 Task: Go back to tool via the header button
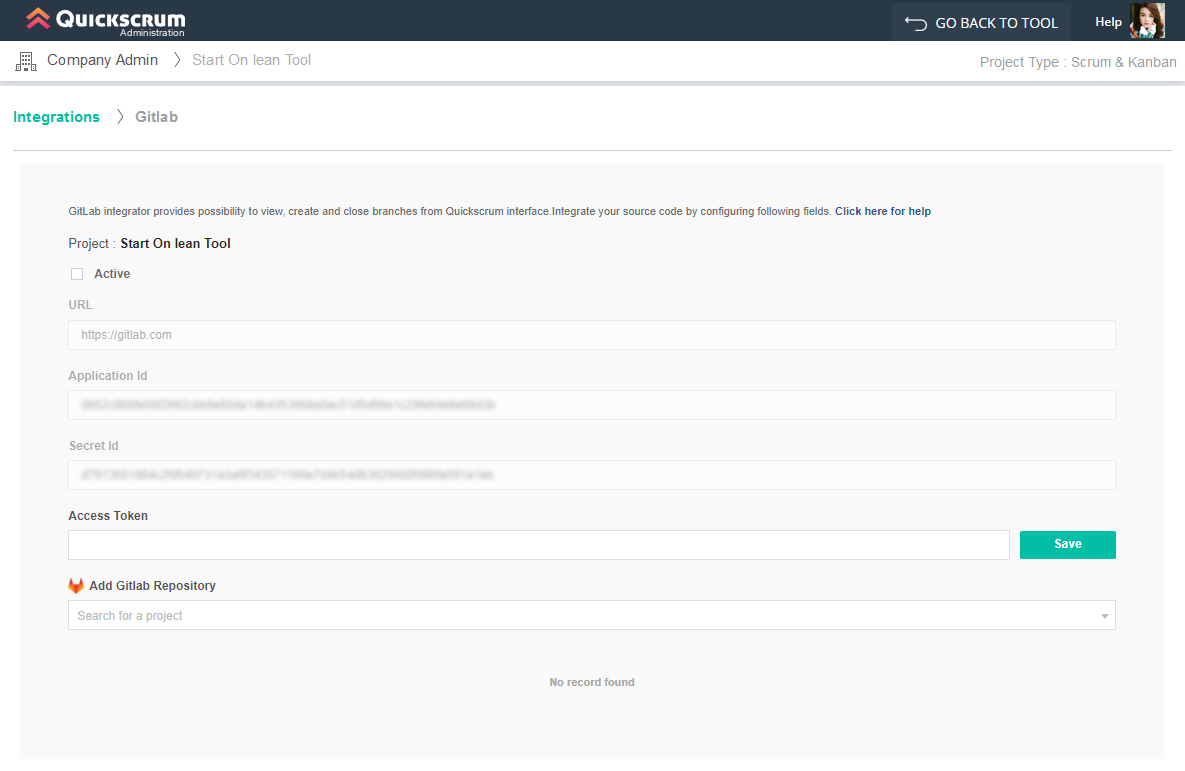tap(981, 23)
